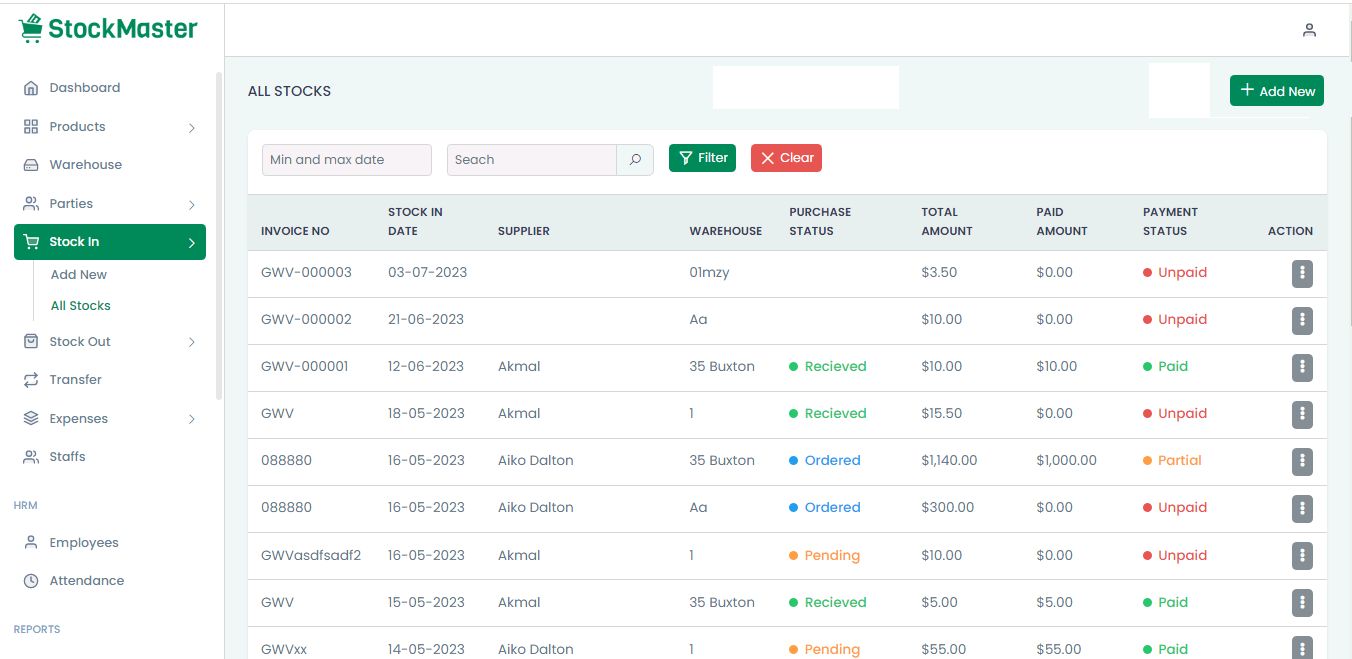Open action menu for GWV-000001 row
Image resolution: width=1352 pixels, height=659 pixels.
[1302, 367]
